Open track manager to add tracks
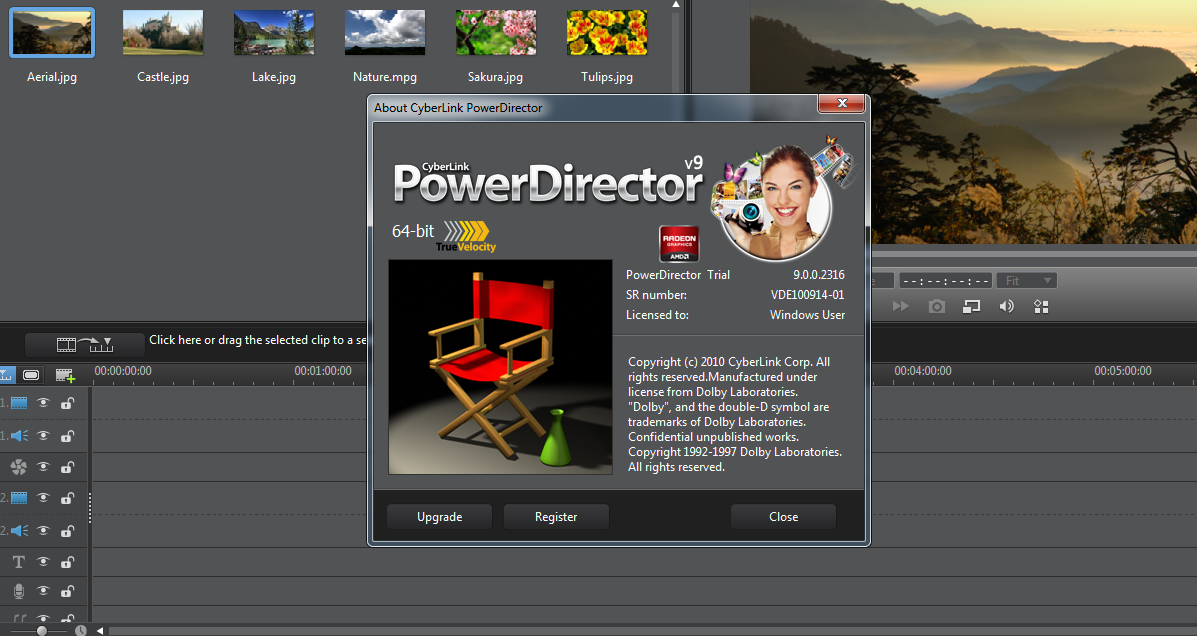 (x=65, y=375)
